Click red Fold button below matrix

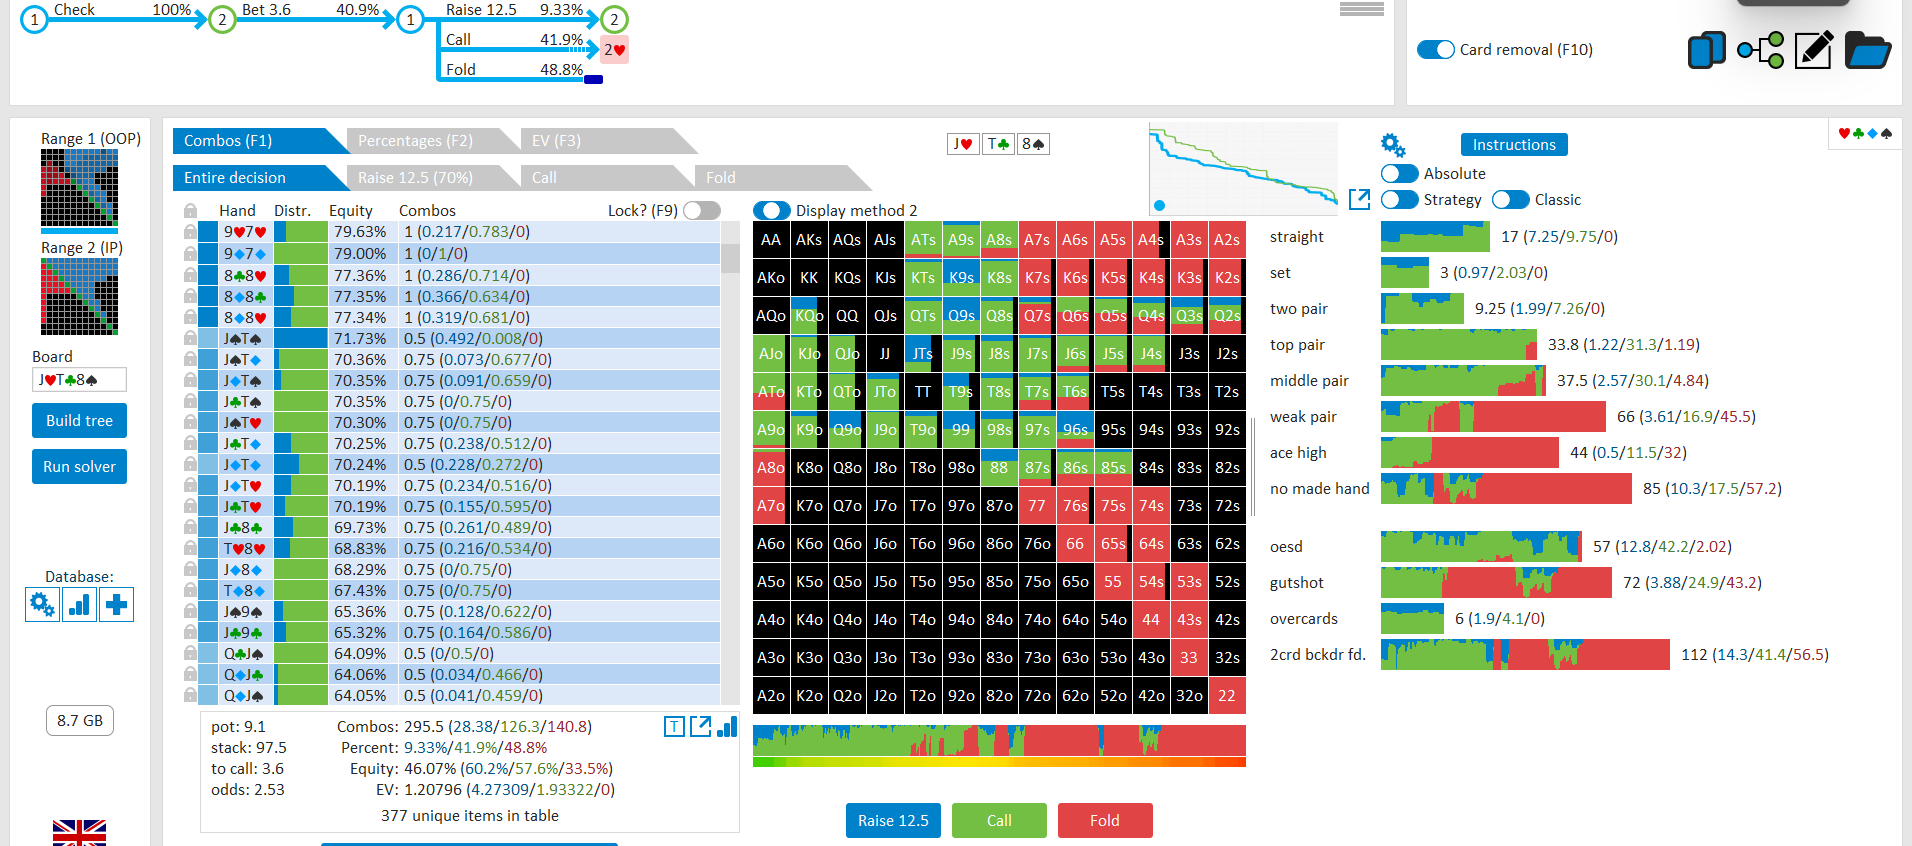point(1105,821)
